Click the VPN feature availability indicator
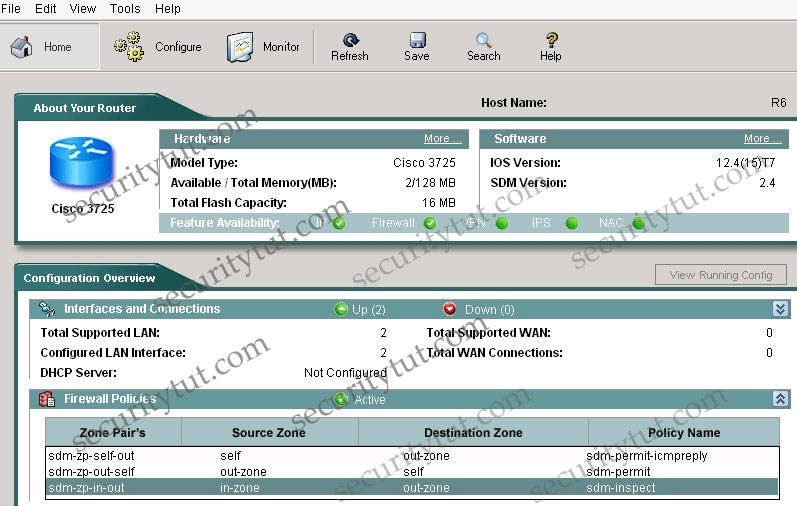This screenshot has width=797, height=506. (x=502, y=223)
